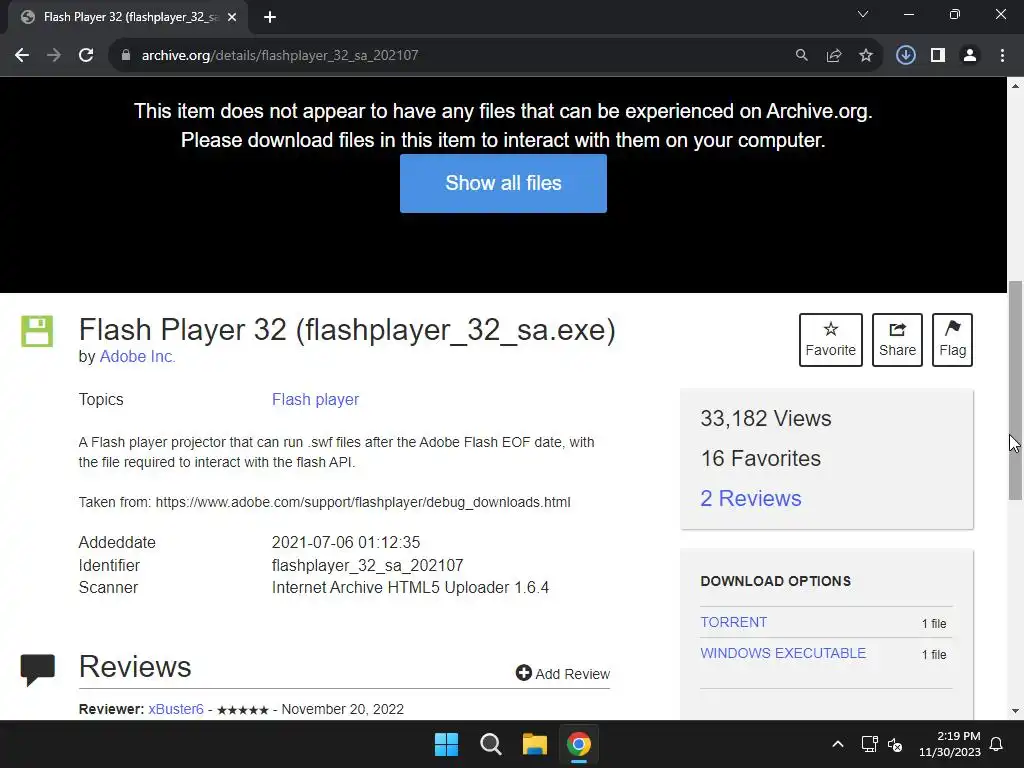Screen dimensions: 1024x768
Task: Click the Flash Player 32 title heading
Action: (347, 330)
